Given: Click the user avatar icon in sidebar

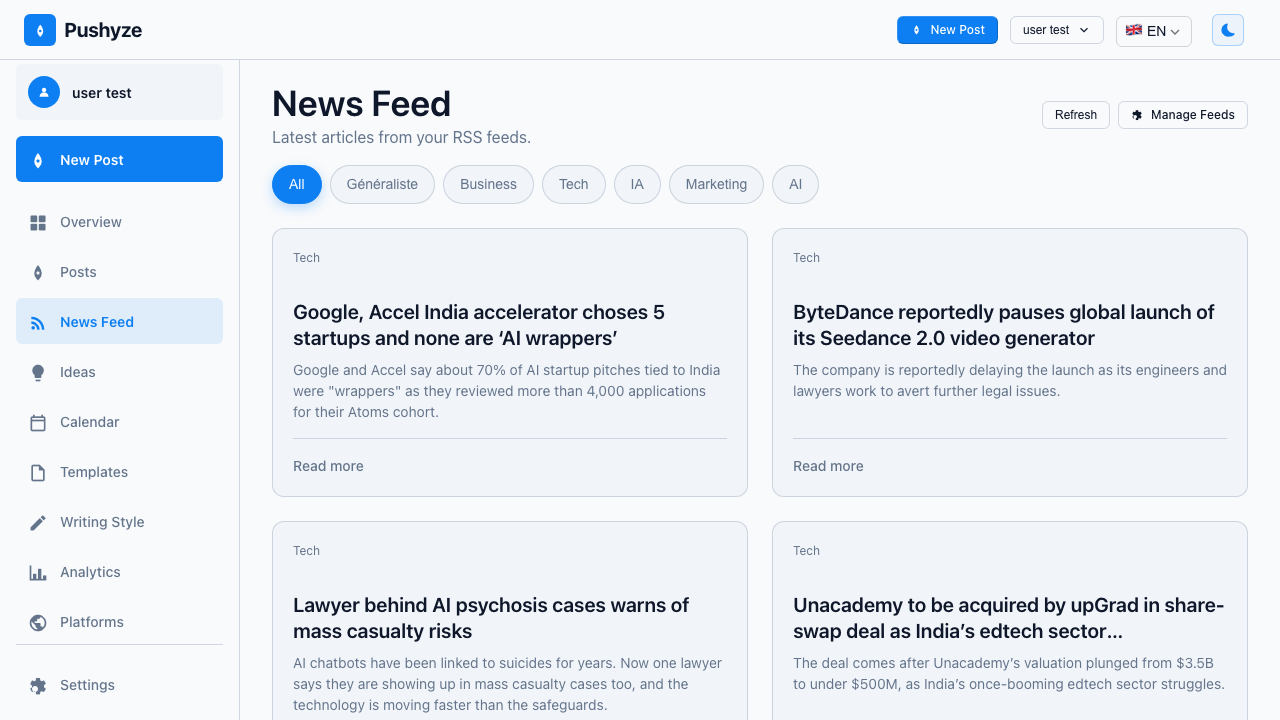Looking at the screenshot, I should [x=44, y=92].
